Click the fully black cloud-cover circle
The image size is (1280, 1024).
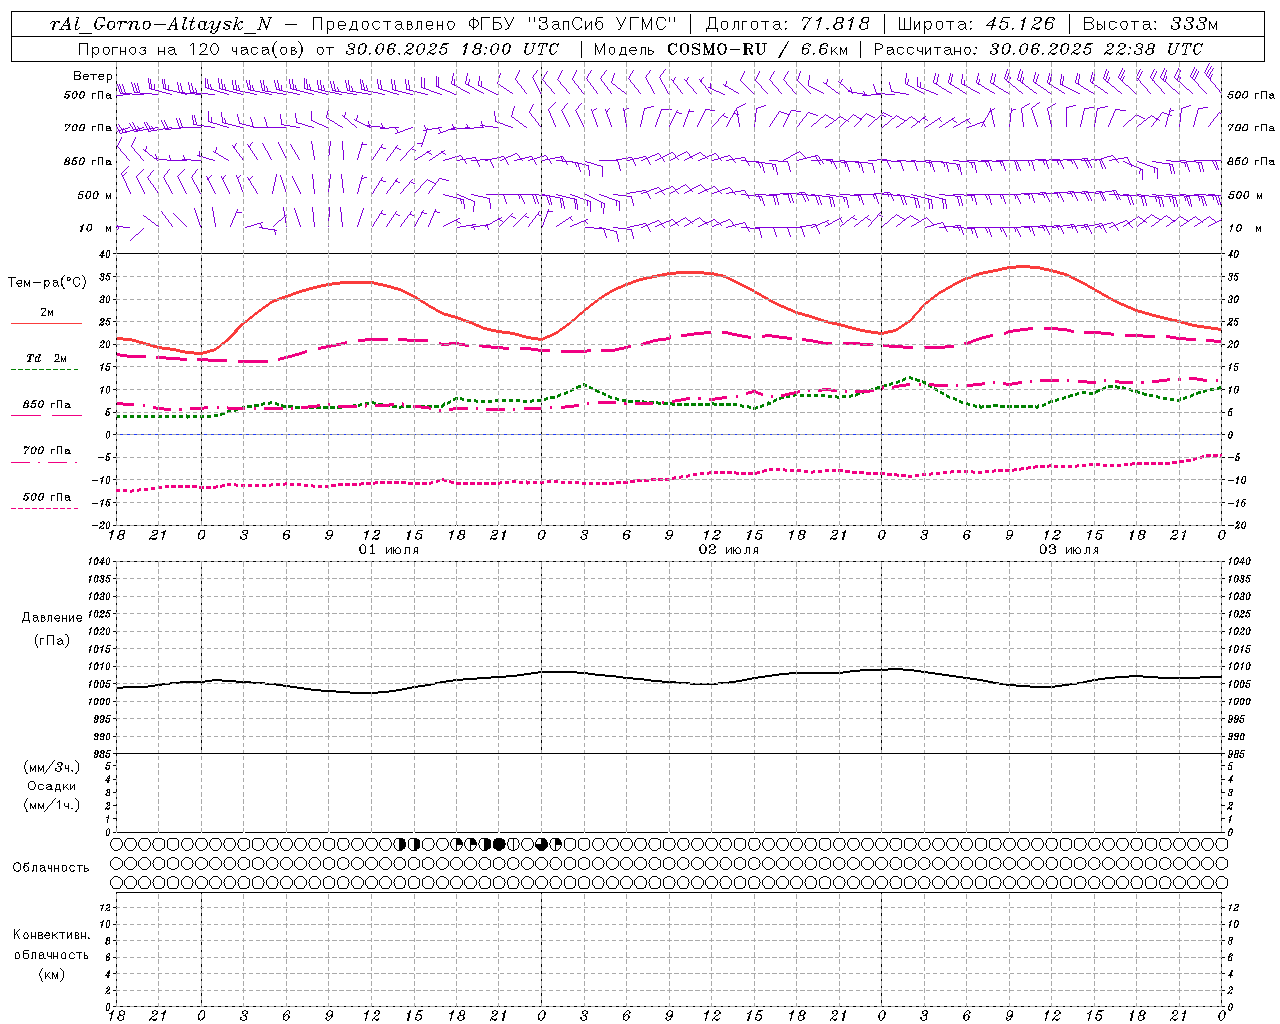499,844
